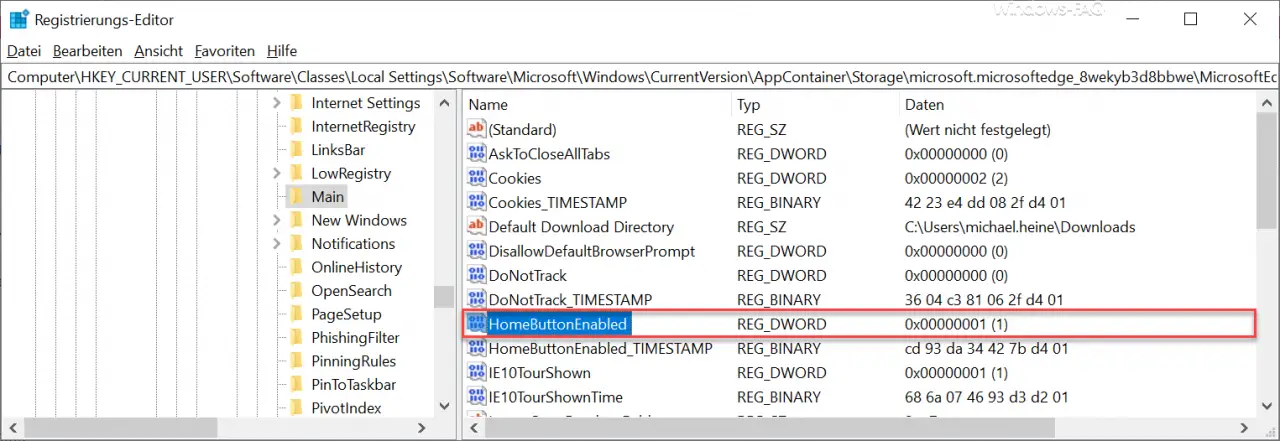Screen dimensions: 1280x441
Task: Select the IE10TourShownTime value name
Action: 555,397
